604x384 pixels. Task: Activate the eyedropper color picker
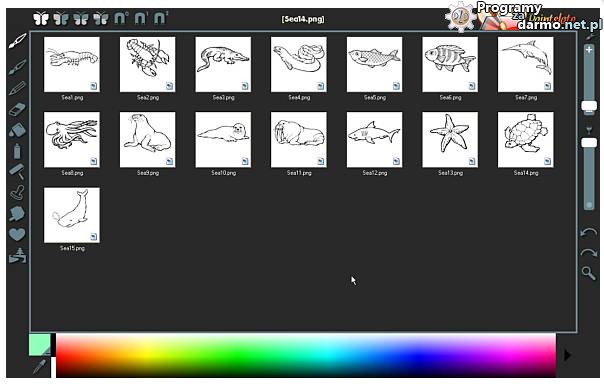39,366
